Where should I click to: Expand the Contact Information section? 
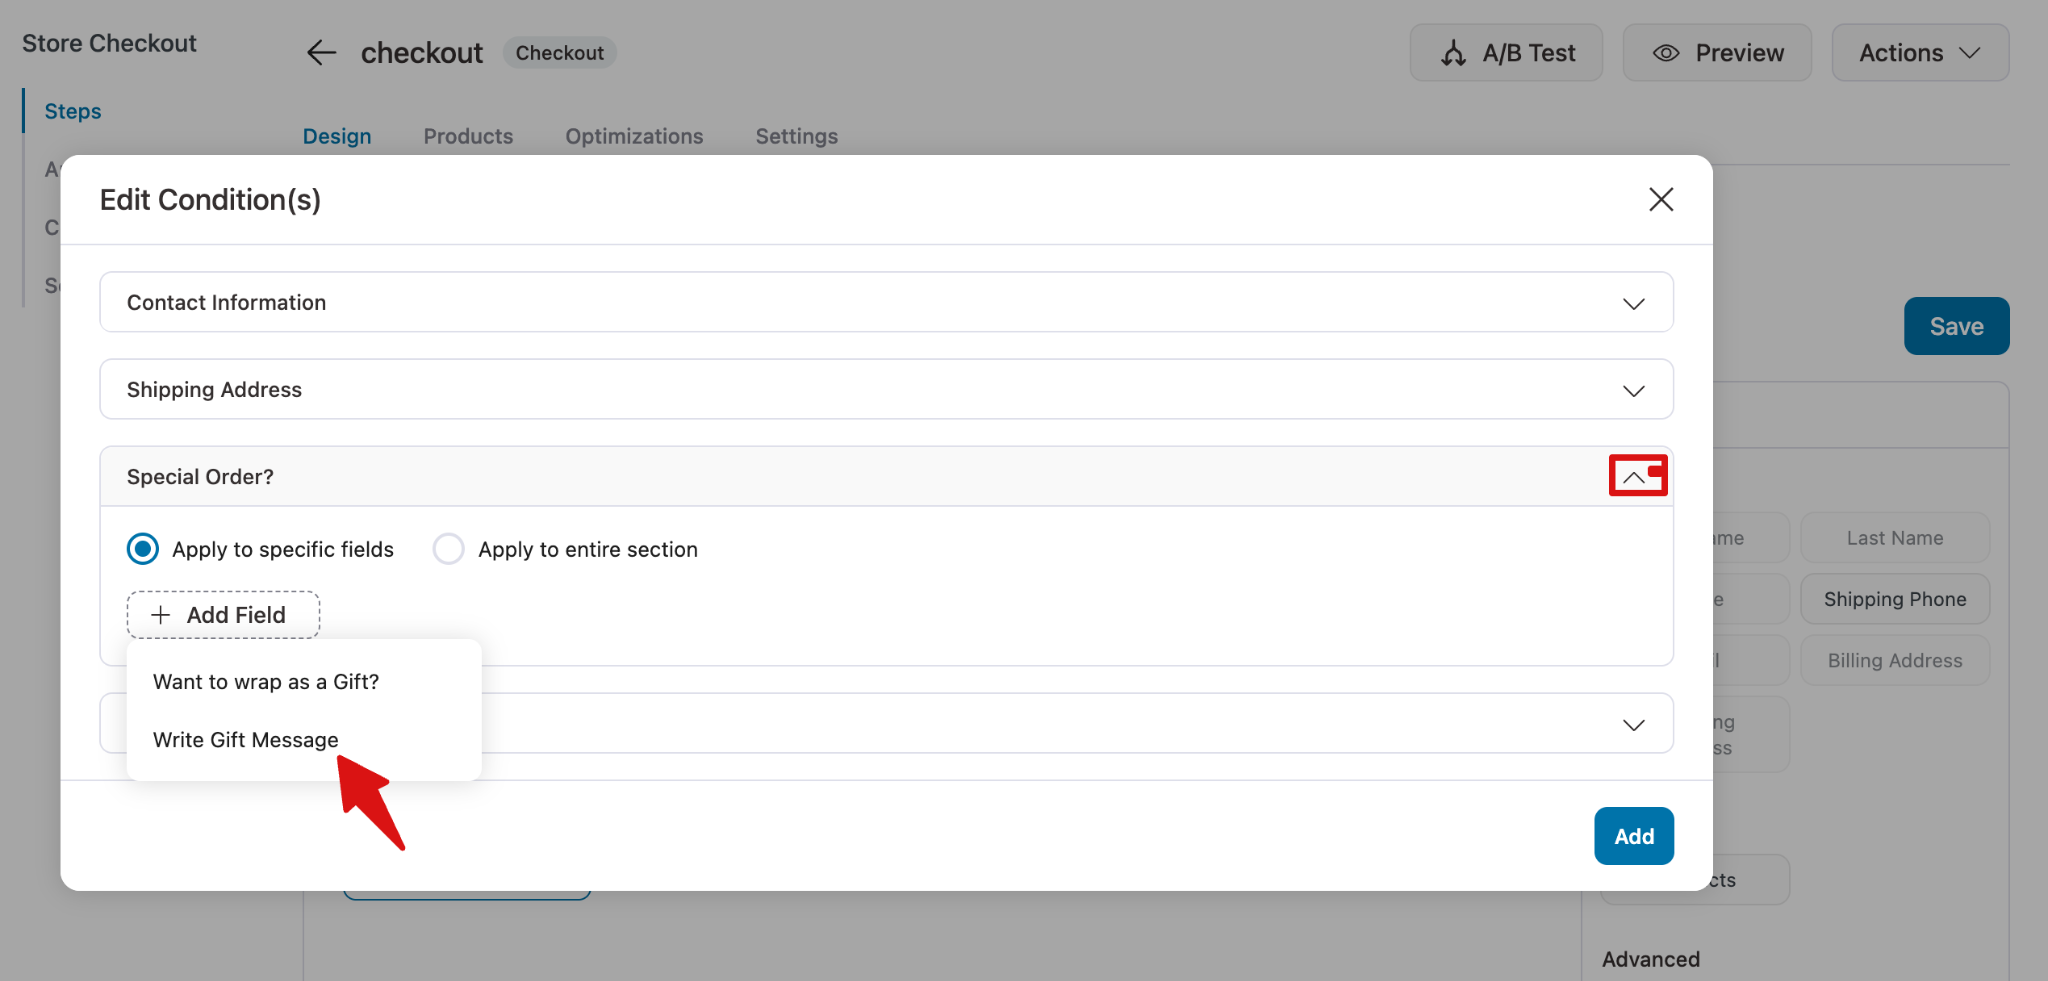[x=1633, y=303]
